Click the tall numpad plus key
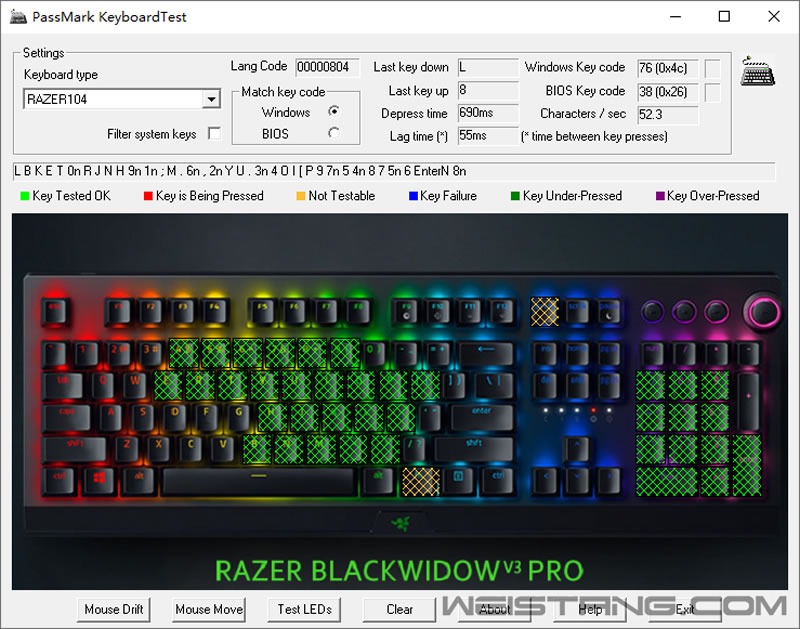Screen dimensions: 800x629 pos(748,401)
